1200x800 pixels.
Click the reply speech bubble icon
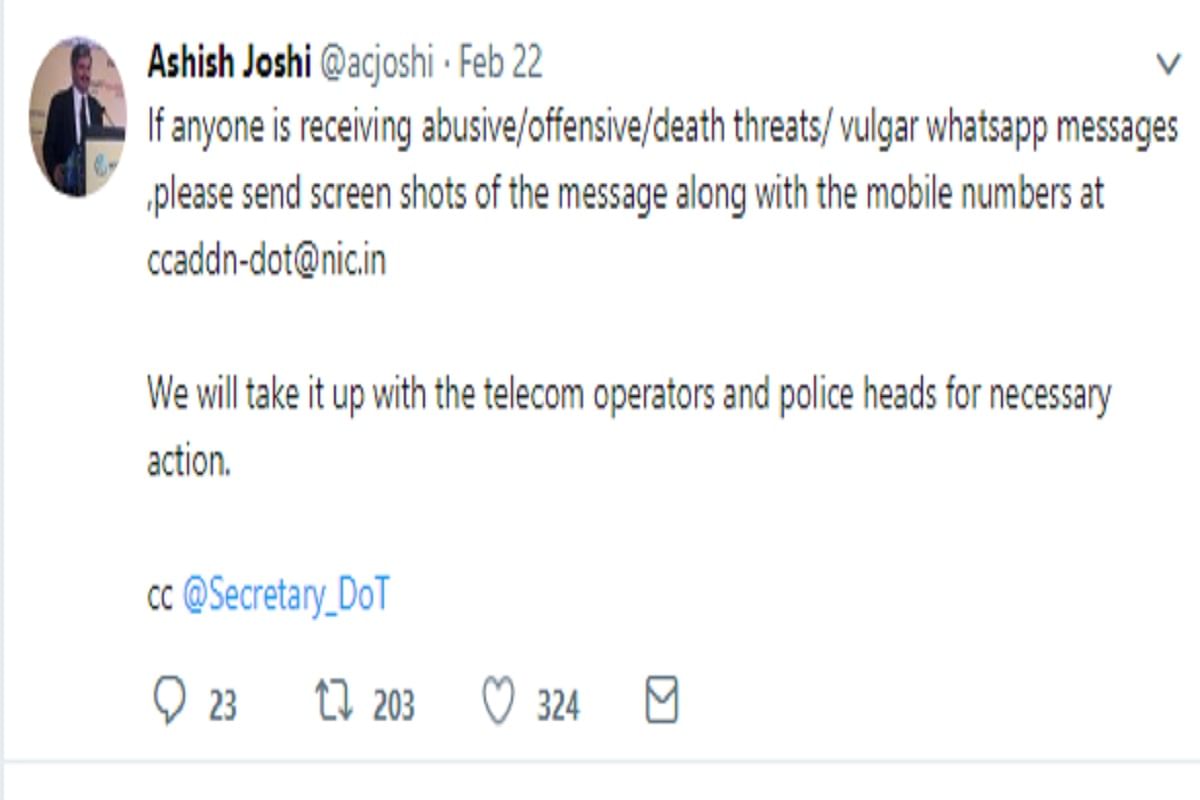pos(173,702)
